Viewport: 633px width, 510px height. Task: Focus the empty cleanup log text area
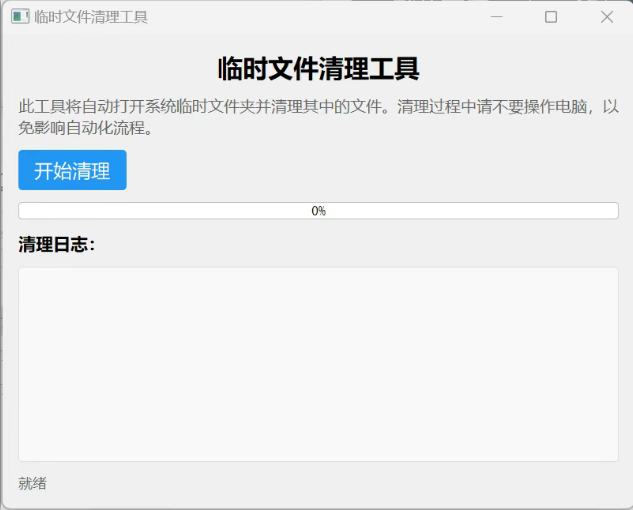318,364
